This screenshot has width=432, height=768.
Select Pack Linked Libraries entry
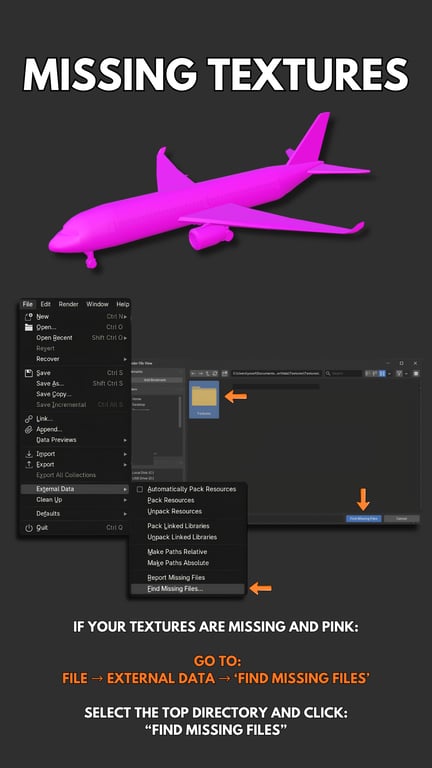[x=188, y=526]
